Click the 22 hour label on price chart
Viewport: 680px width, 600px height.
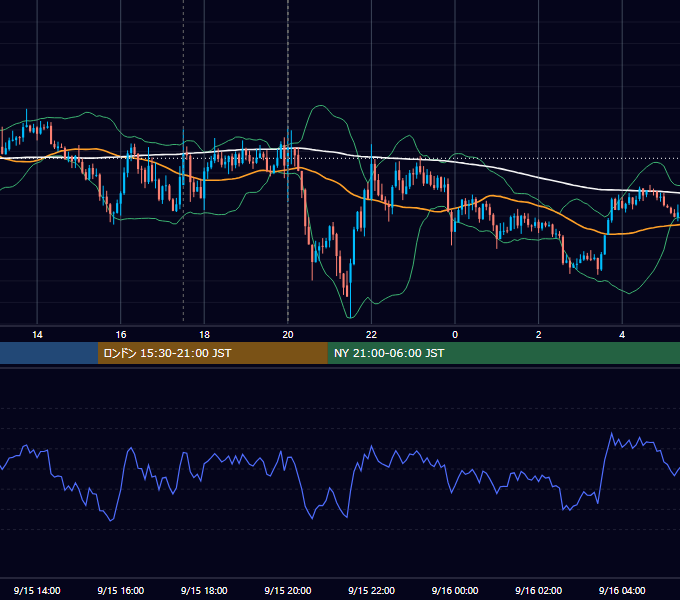coord(371,335)
